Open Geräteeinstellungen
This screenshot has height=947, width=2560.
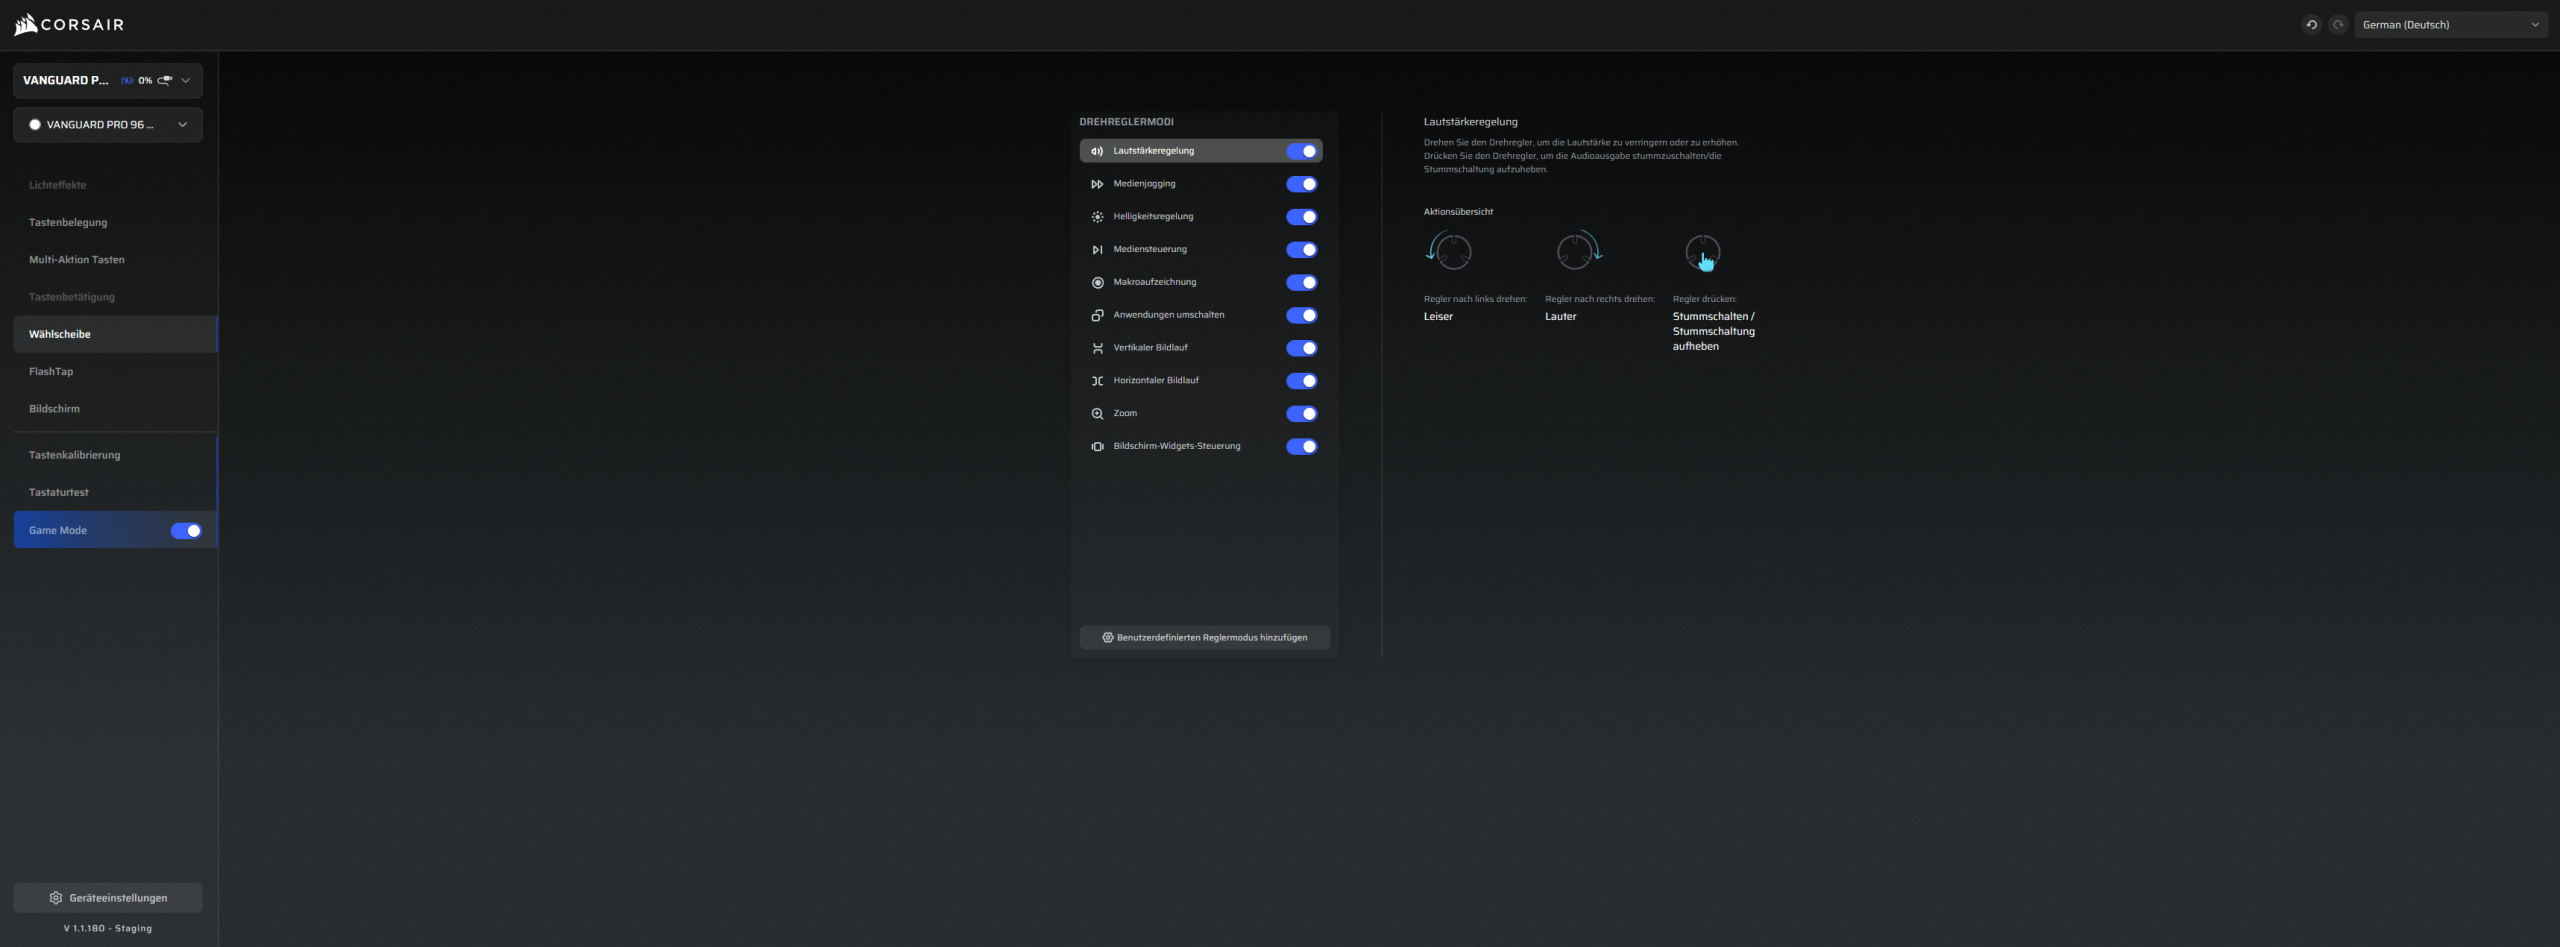(108, 898)
